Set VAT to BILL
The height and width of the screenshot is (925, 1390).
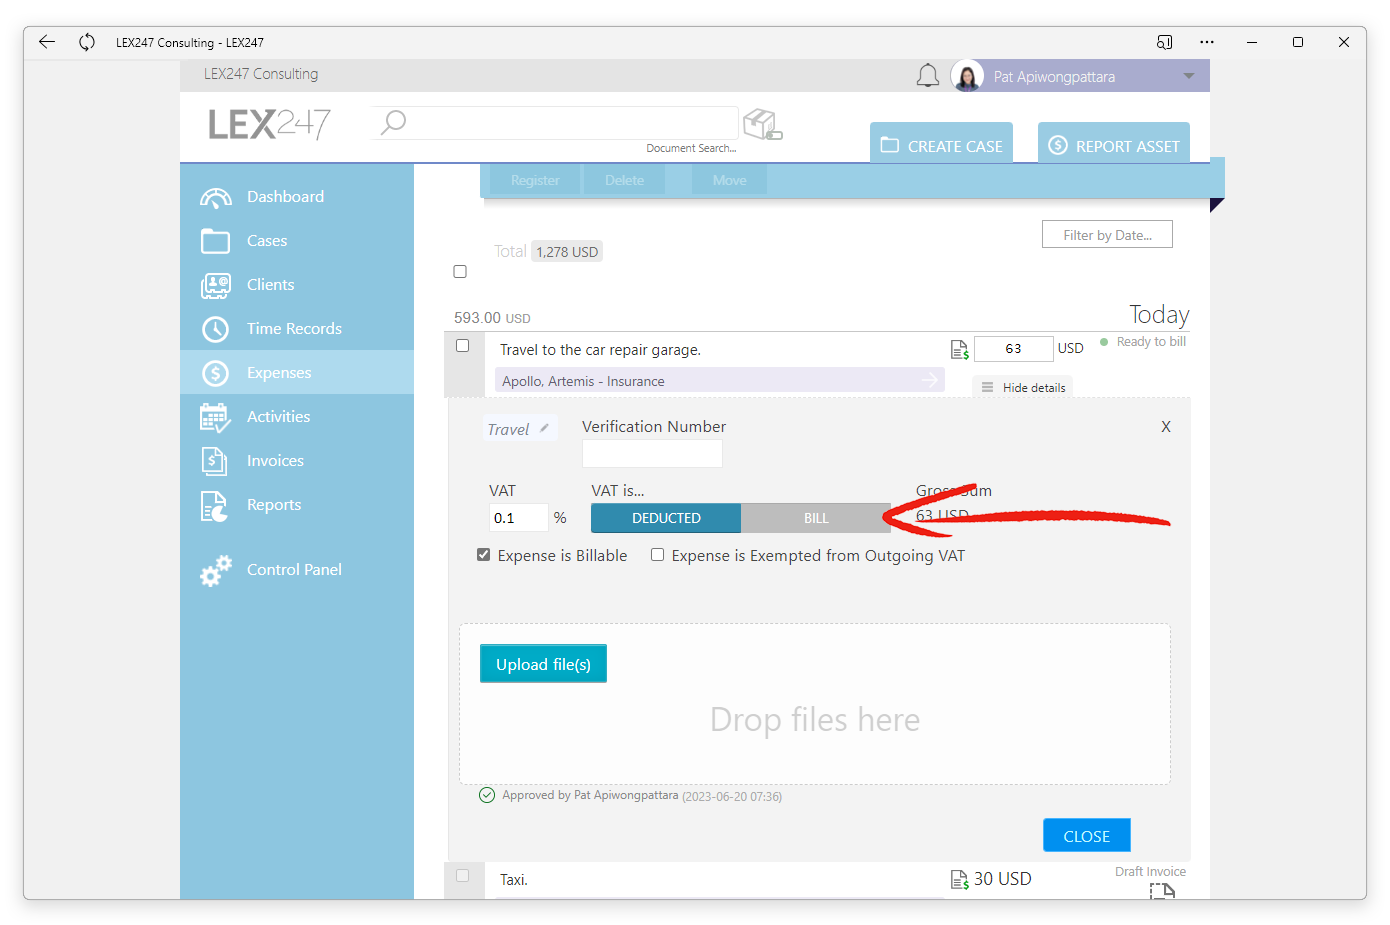pos(816,518)
